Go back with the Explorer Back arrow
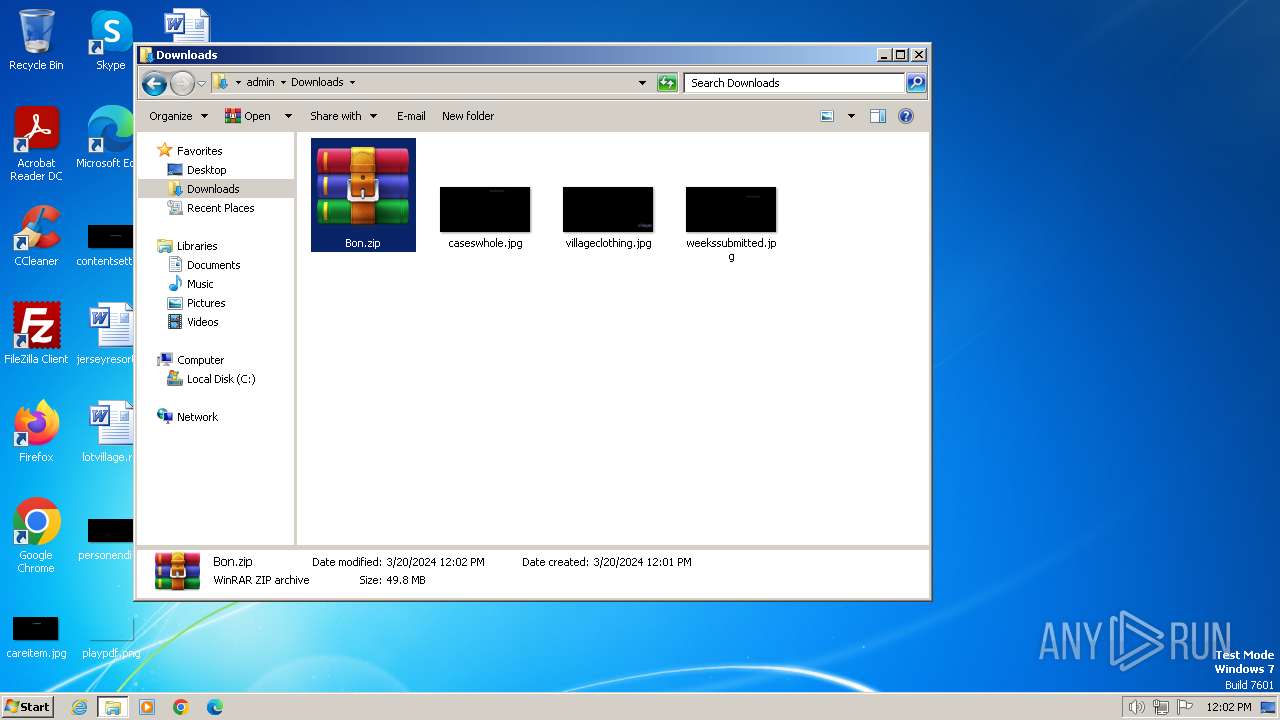 tap(154, 83)
